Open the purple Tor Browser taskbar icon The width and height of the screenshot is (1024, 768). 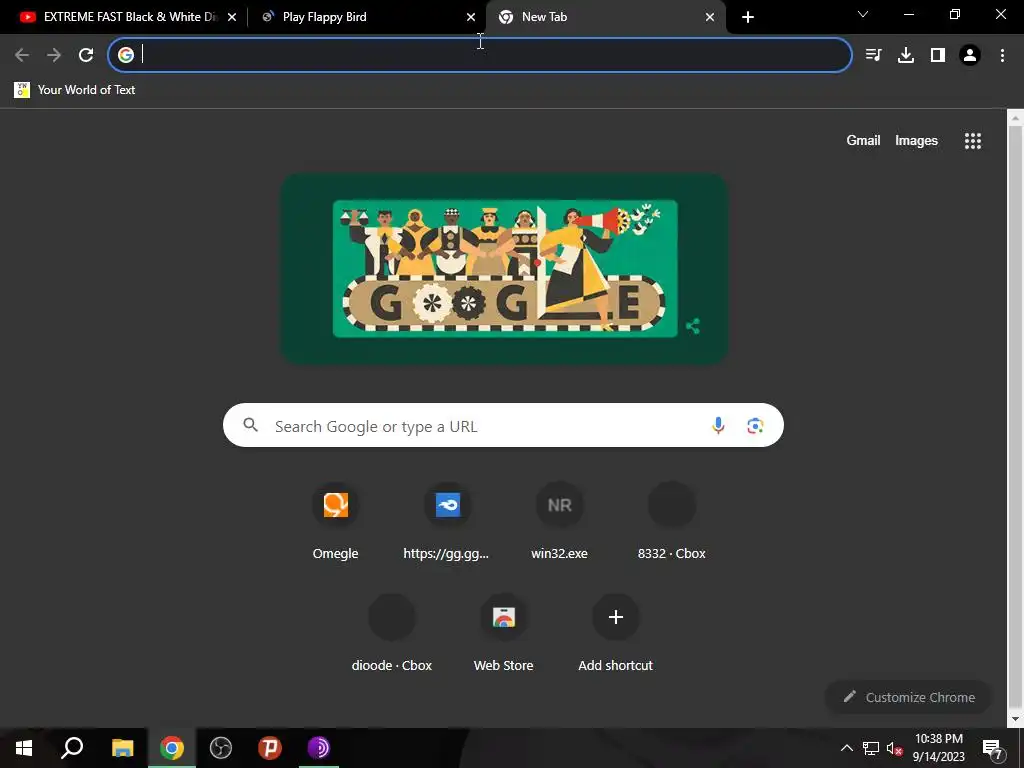[319, 748]
